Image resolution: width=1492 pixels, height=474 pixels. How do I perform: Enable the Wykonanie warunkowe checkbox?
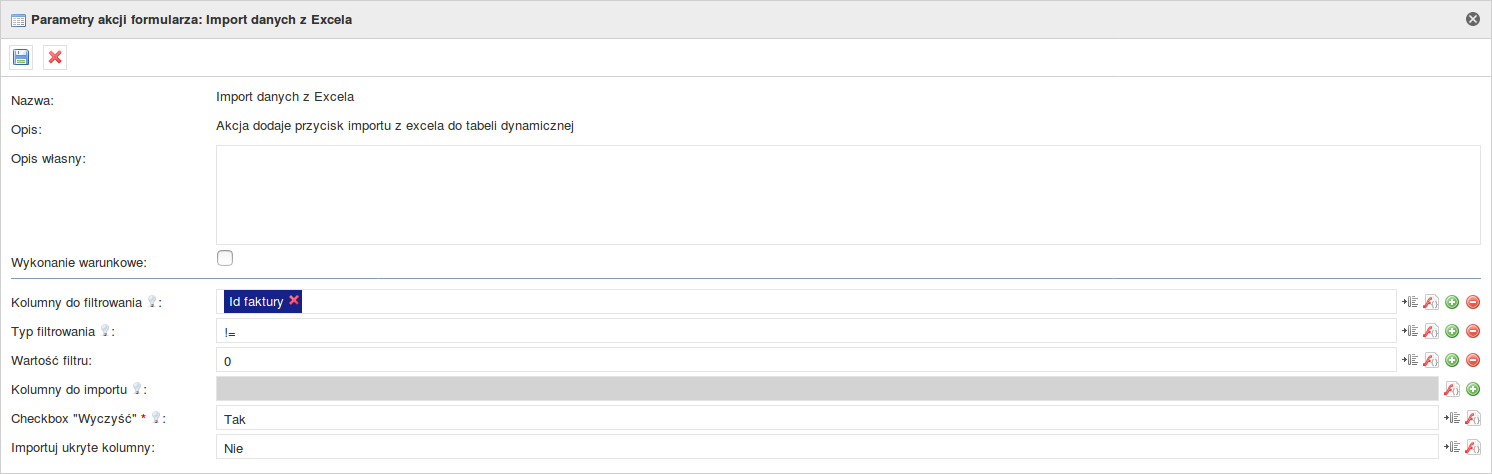pos(225,258)
